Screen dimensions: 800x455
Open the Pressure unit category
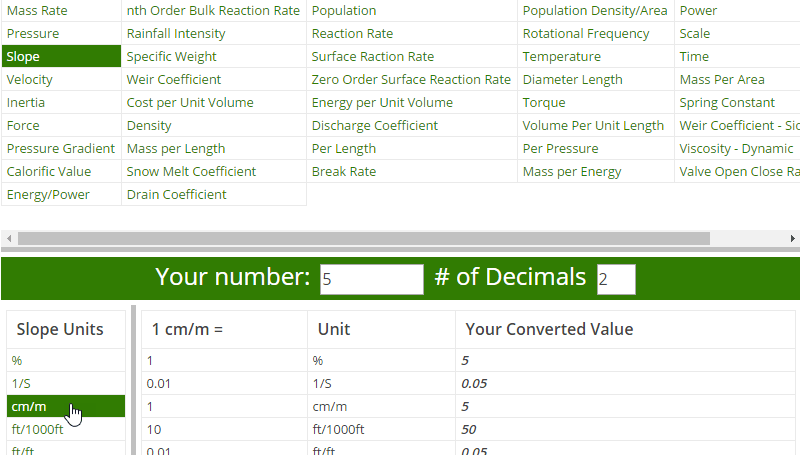tap(33, 34)
